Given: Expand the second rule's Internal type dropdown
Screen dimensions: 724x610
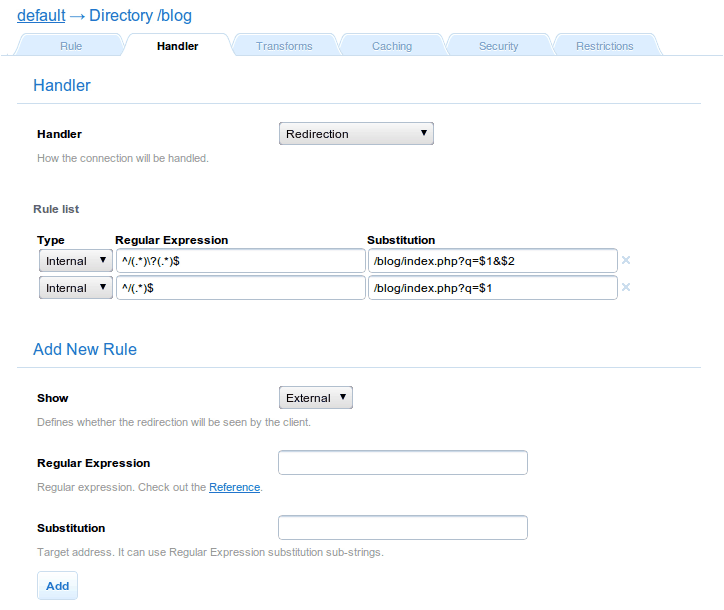Looking at the screenshot, I should [76, 288].
